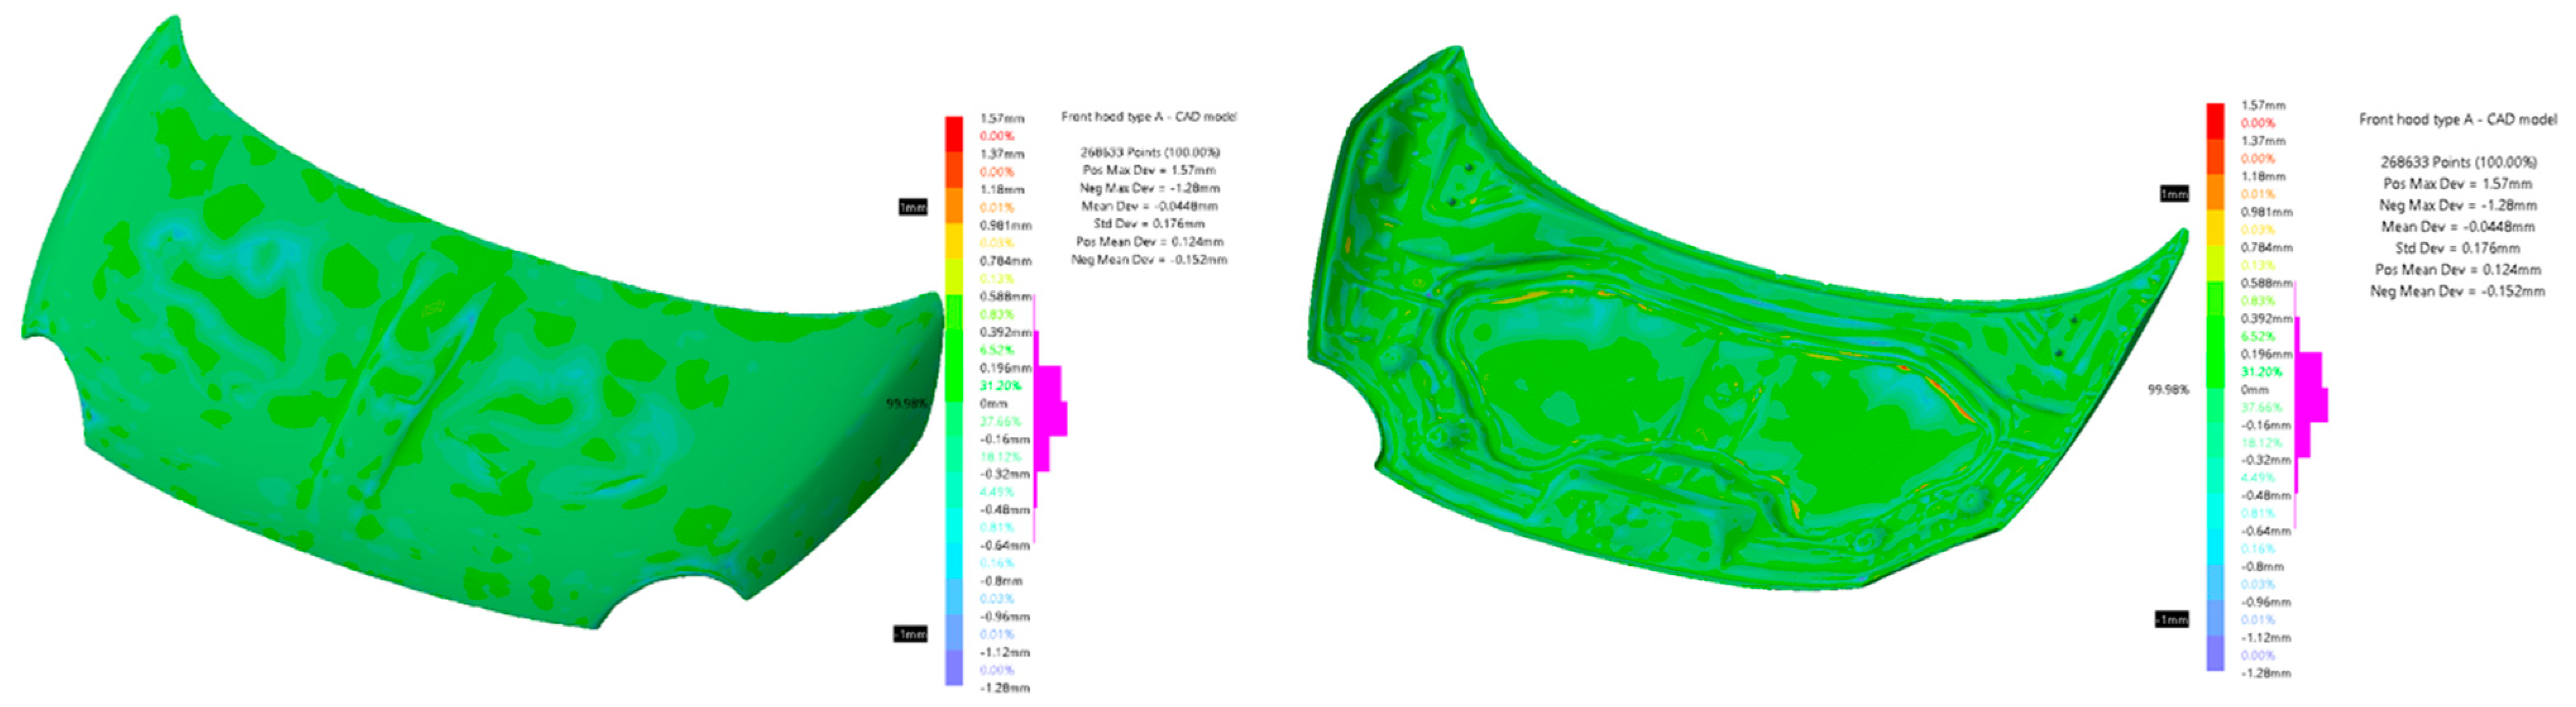Click the -1.28mm label in the outer-surface view legend

click(x=1005, y=688)
